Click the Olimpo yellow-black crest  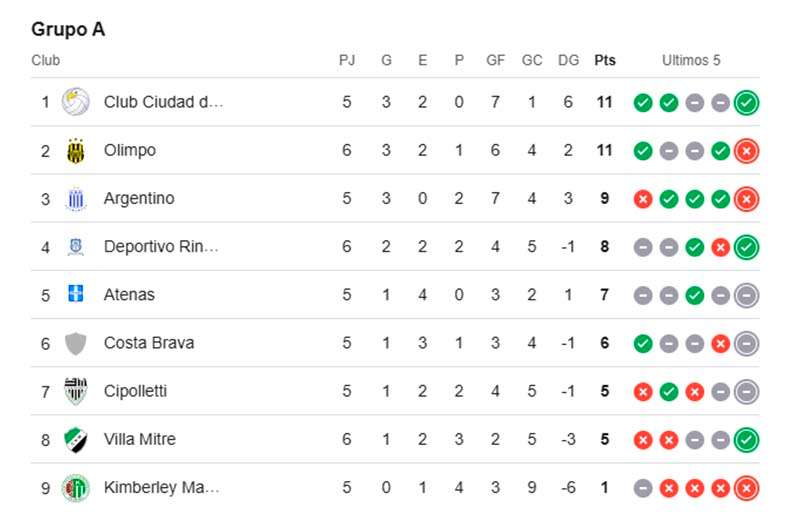point(76,150)
